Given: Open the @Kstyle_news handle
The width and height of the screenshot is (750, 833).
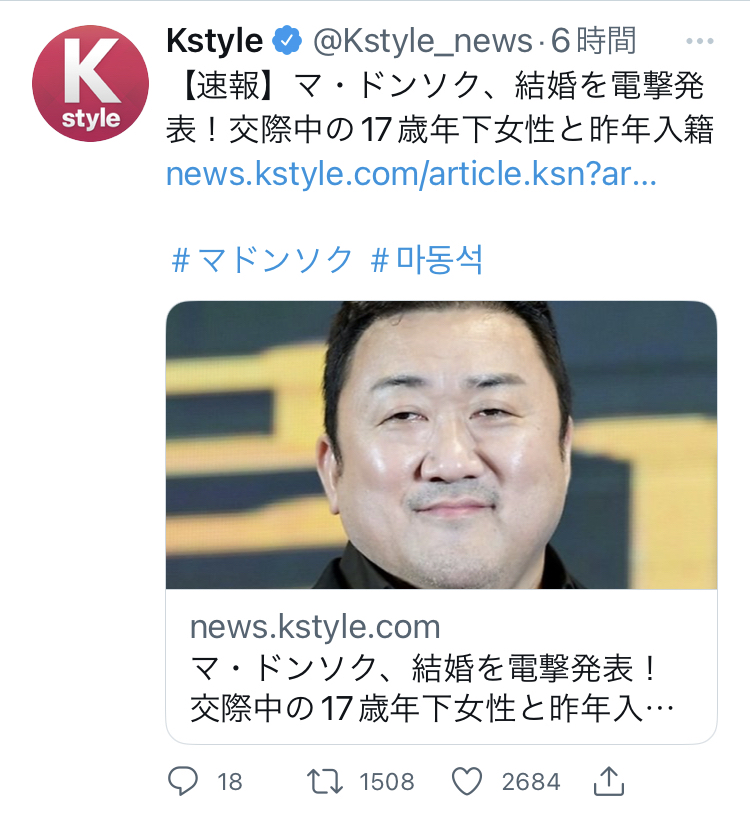Looking at the screenshot, I should click(423, 41).
